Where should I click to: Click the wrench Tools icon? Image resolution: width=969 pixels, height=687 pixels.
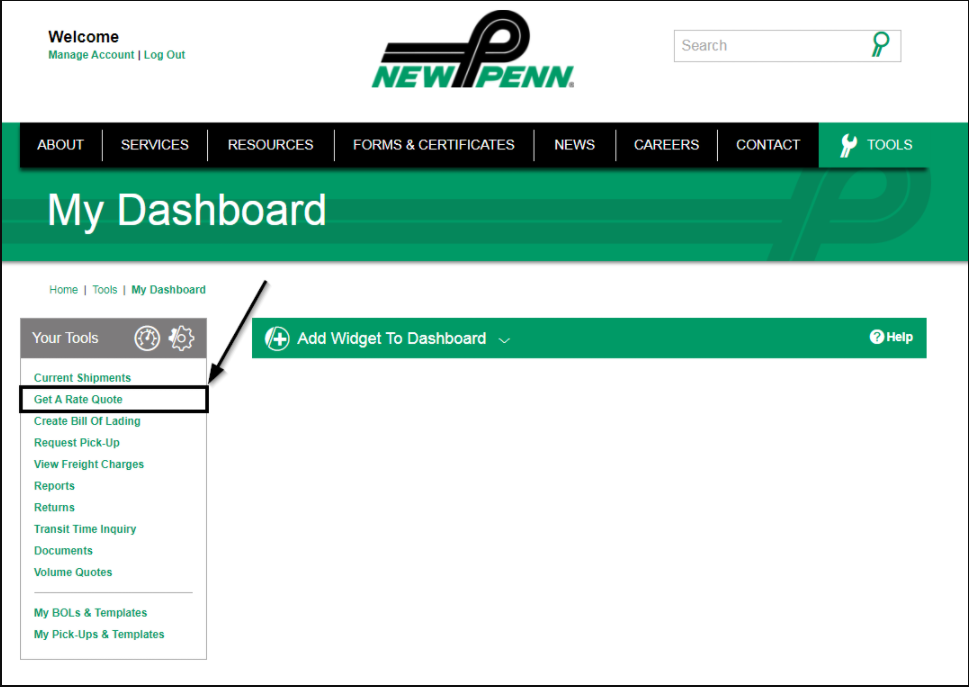[848, 145]
